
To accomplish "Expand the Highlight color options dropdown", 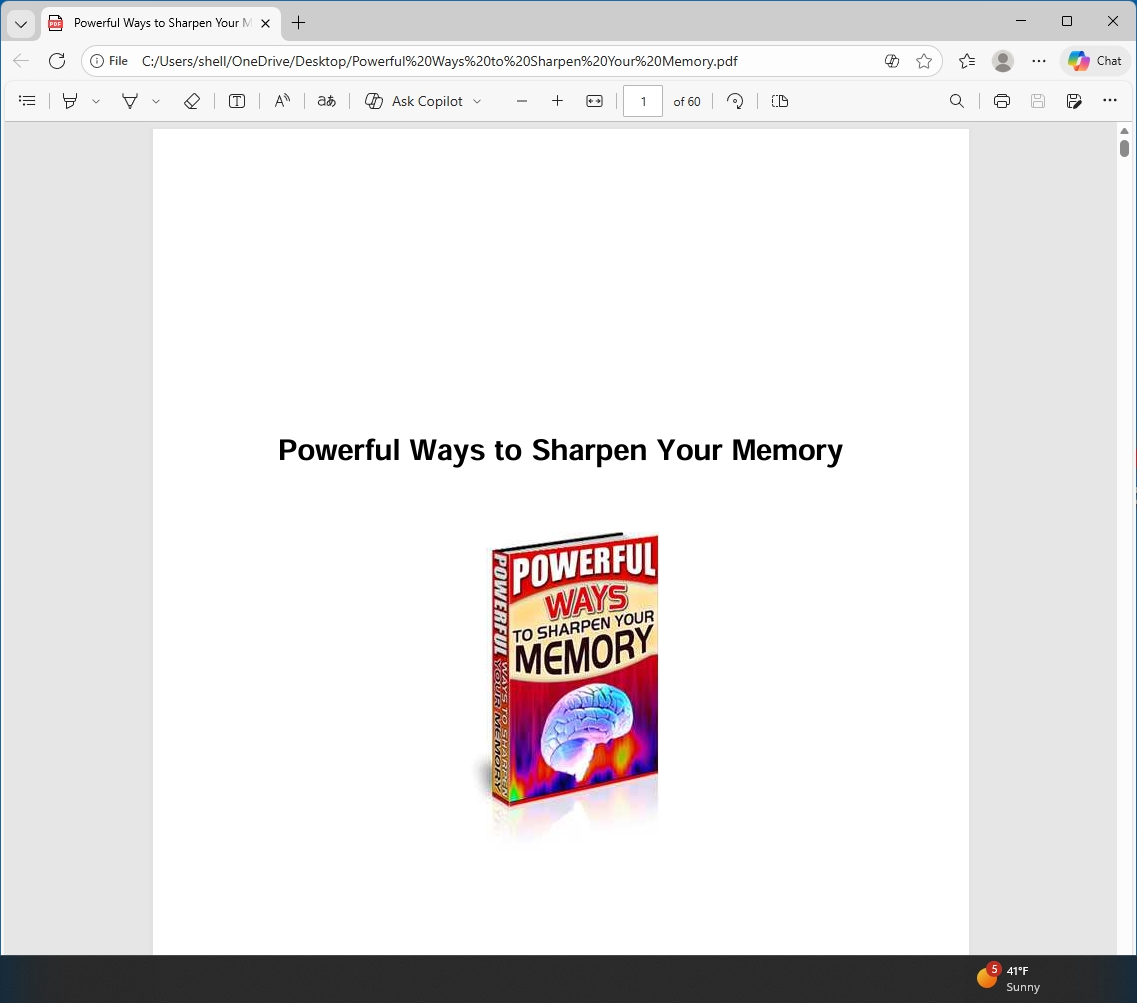I will tap(96, 101).
